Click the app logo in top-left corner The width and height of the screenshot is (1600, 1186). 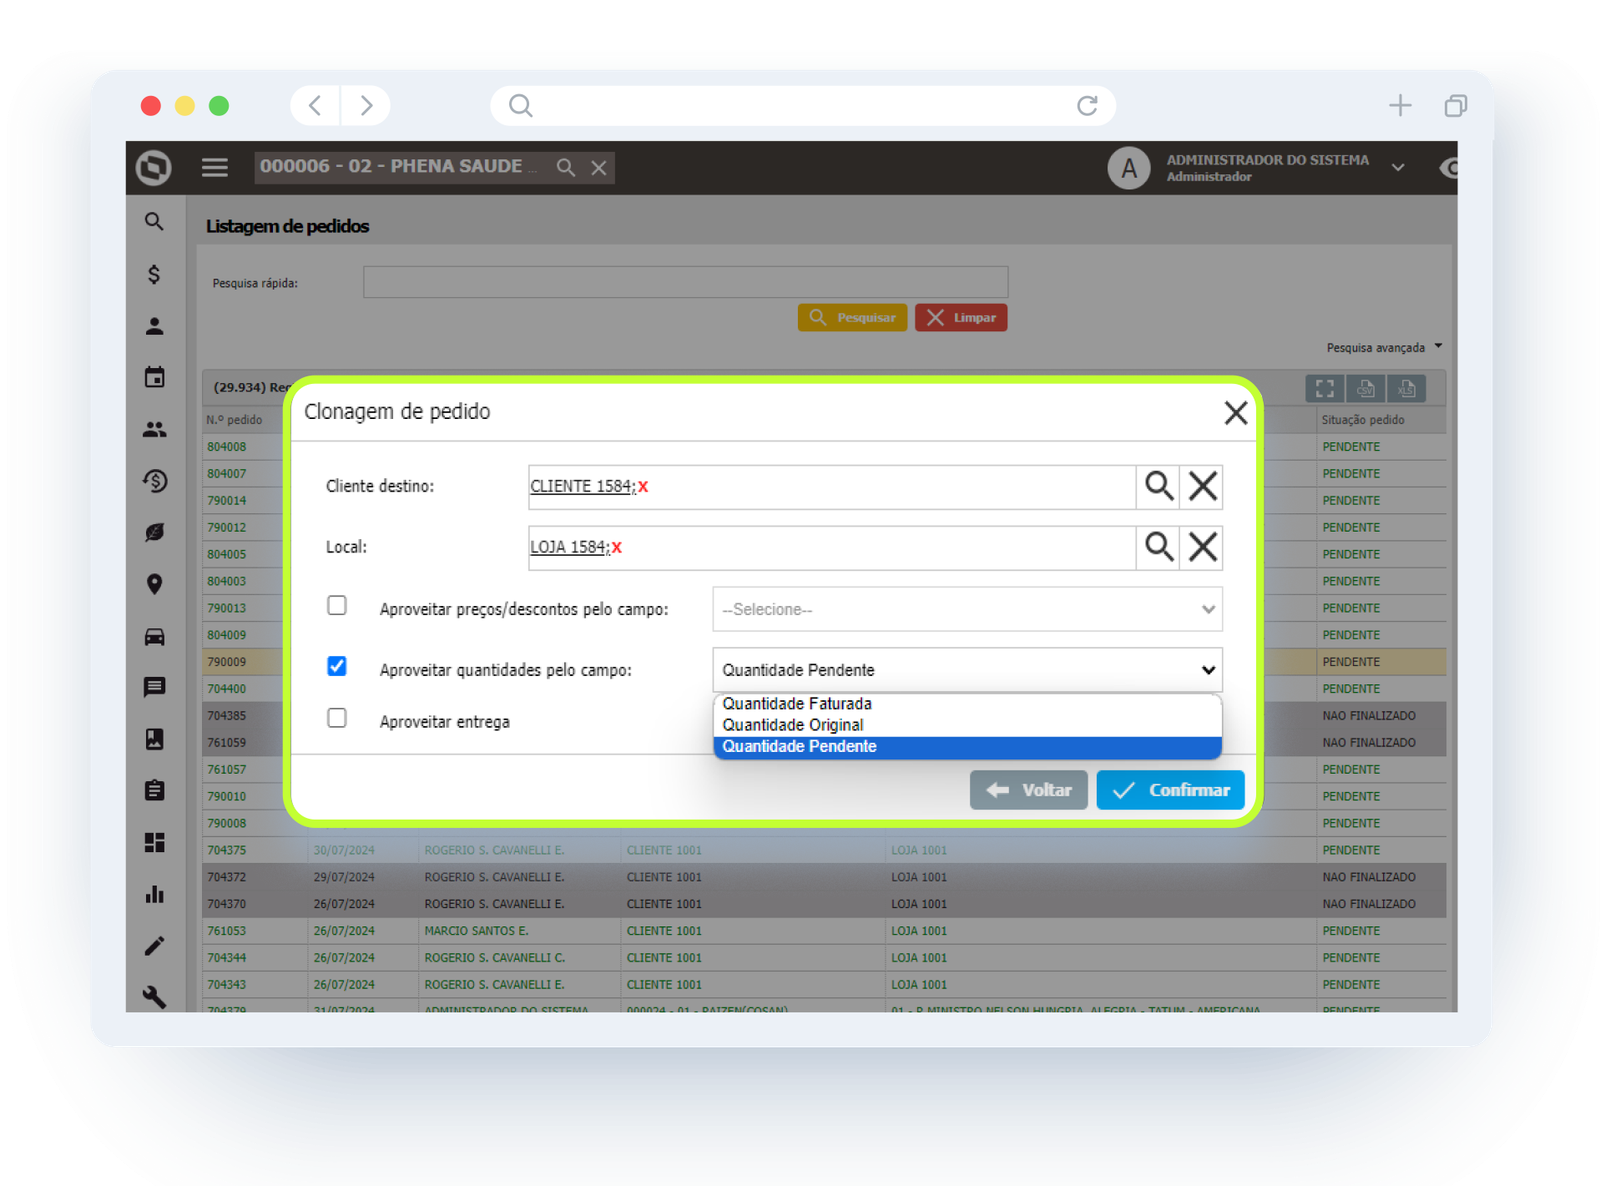pos(154,167)
